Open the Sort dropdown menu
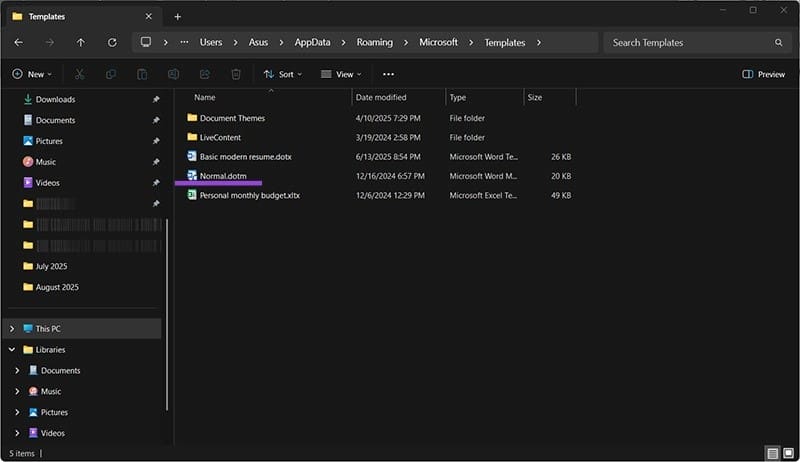Viewport: 800px width, 462px height. tap(283, 74)
